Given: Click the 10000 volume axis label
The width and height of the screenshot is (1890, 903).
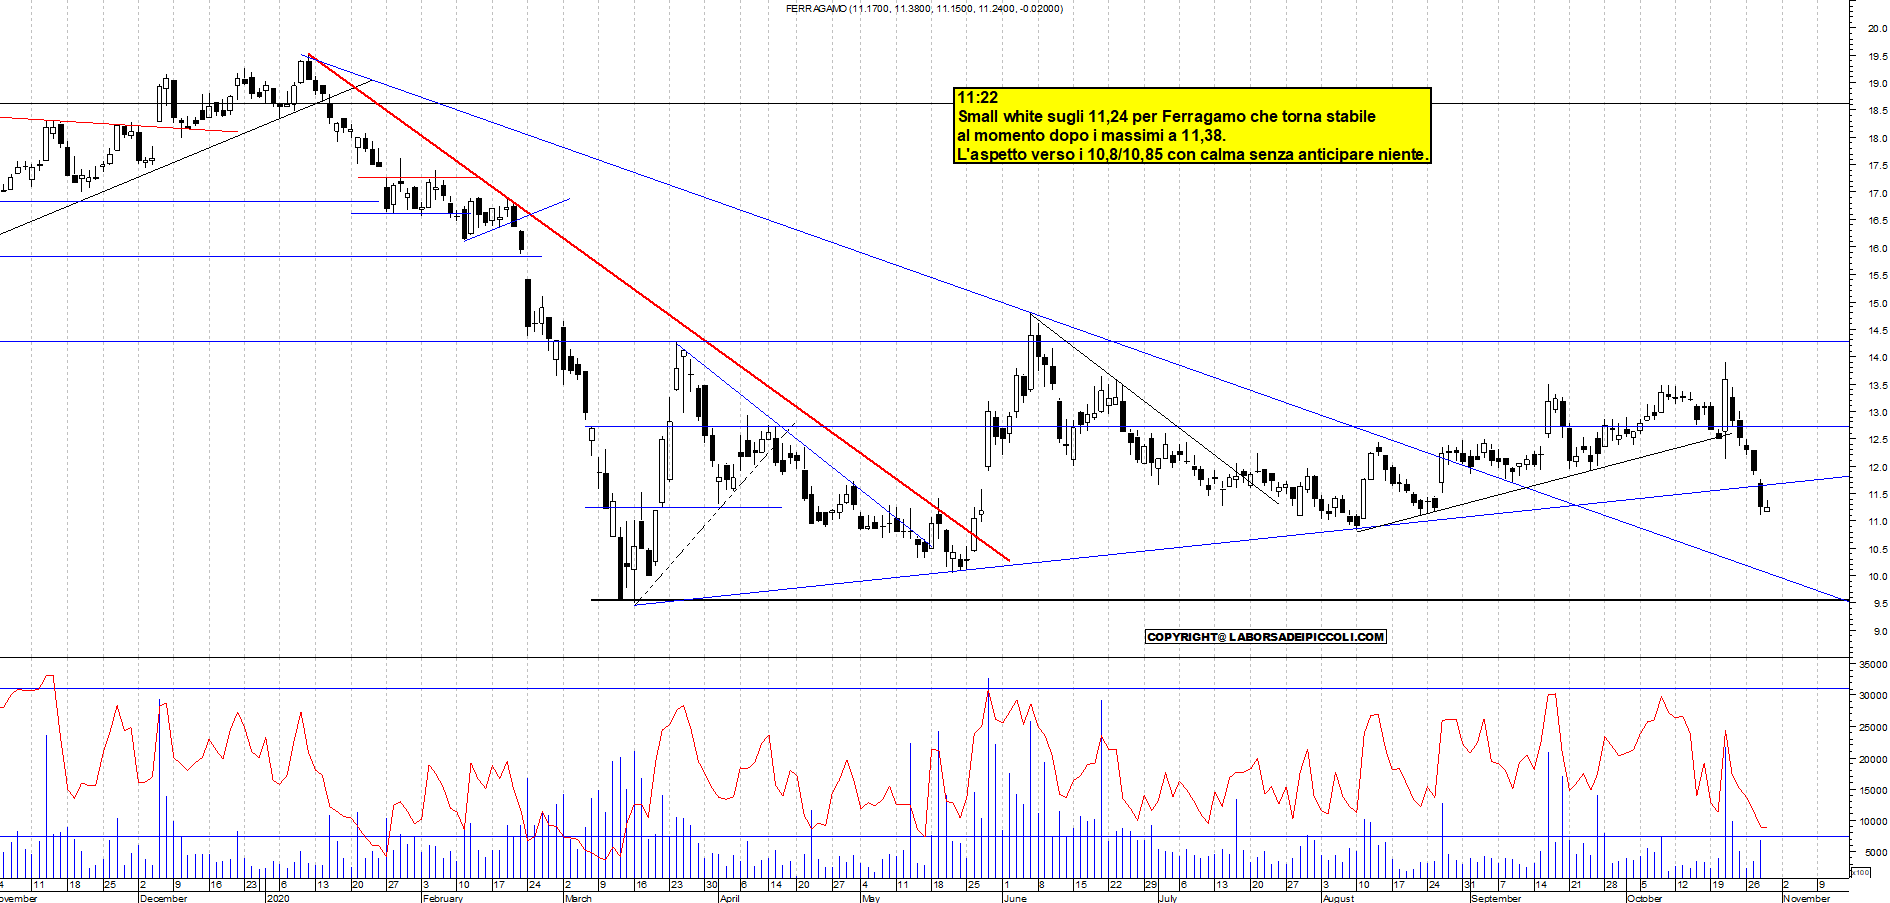Looking at the screenshot, I should click(1874, 822).
